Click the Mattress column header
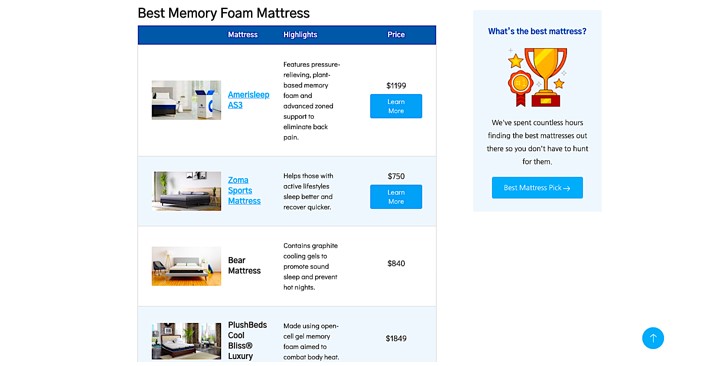Viewport: 722px width, 366px height. [x=243, y=35]
